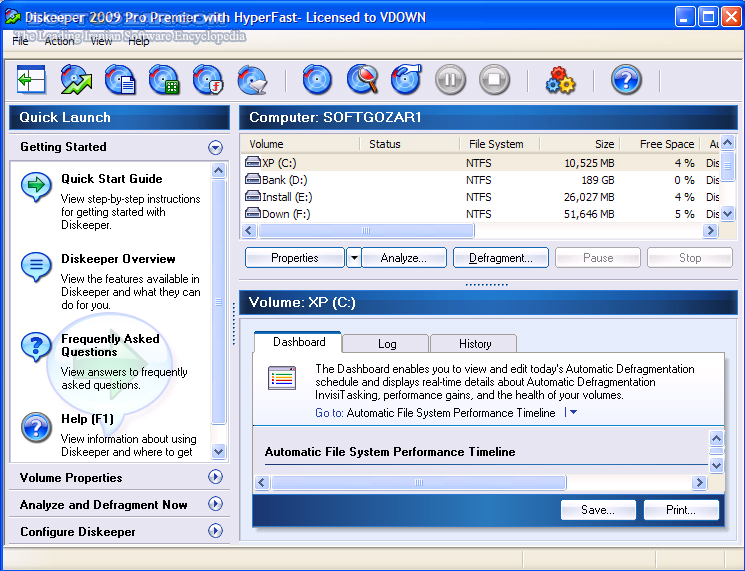Screen dimensions: 745x571
Task: Click the Stop button below volume list
Action: (690, 258)
